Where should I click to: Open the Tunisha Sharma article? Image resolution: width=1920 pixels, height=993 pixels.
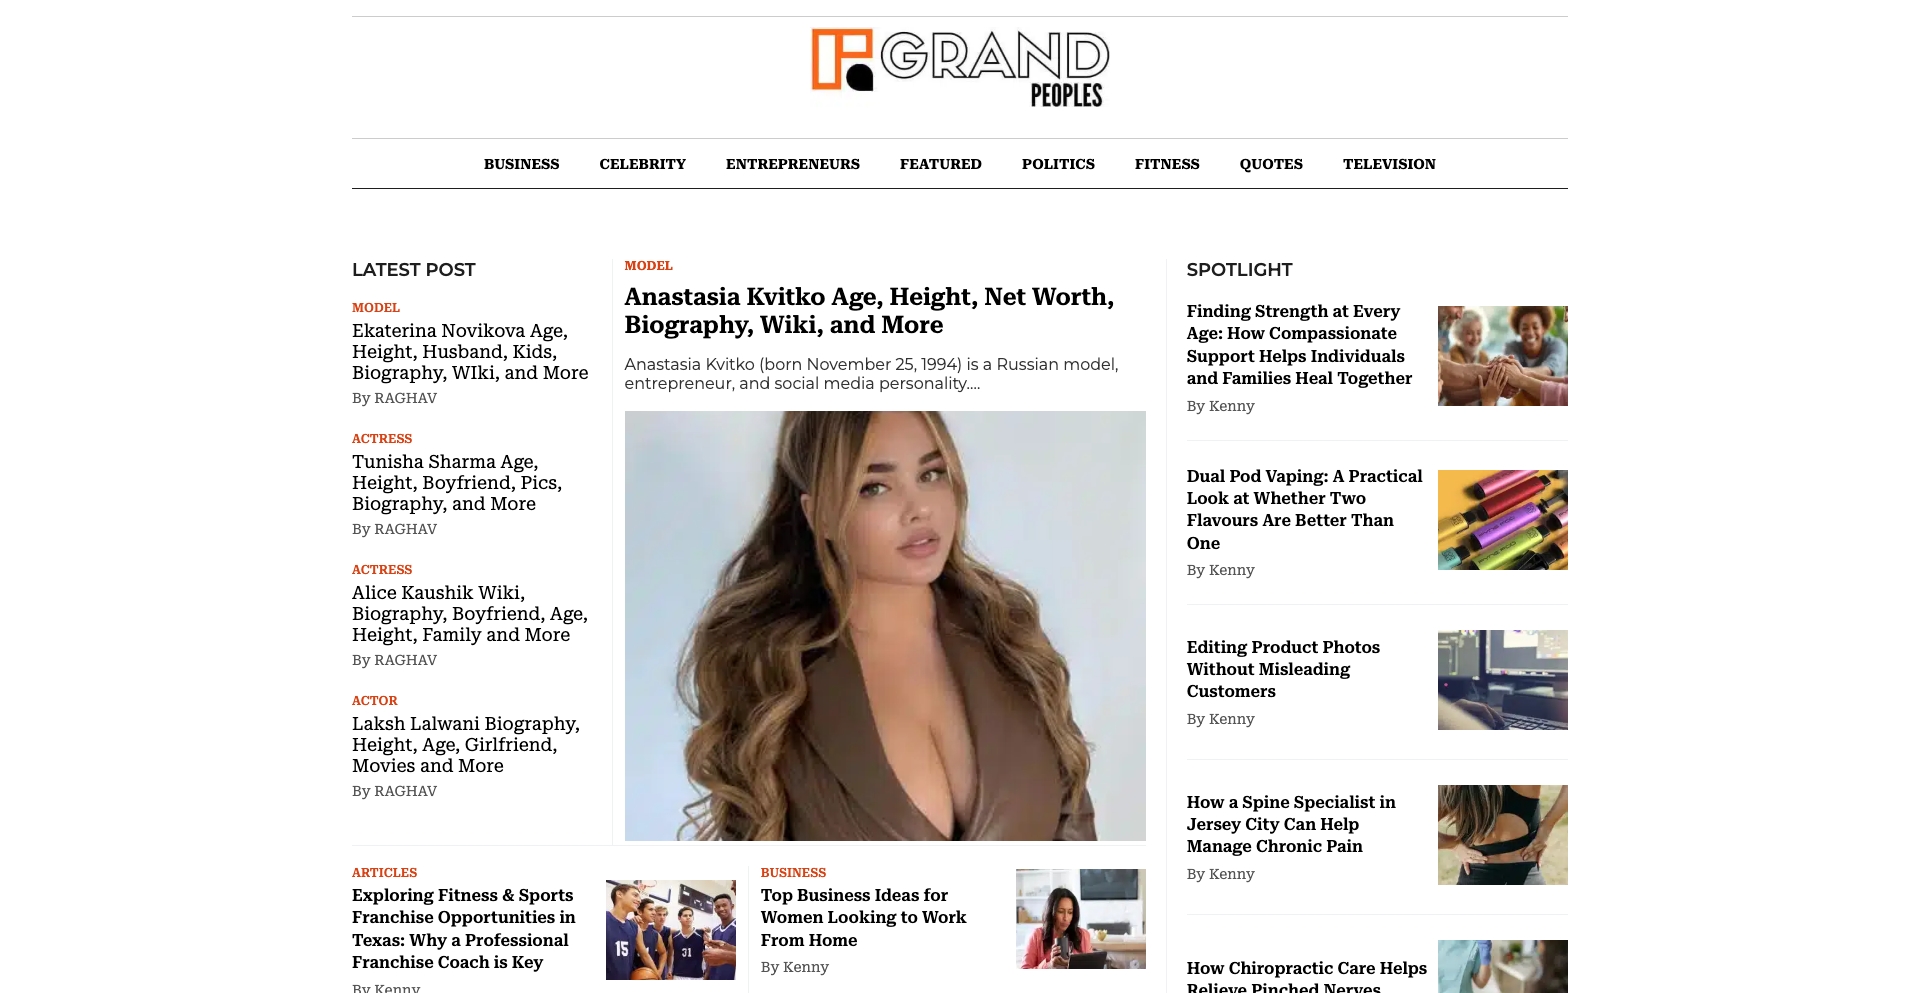point(457,482)
